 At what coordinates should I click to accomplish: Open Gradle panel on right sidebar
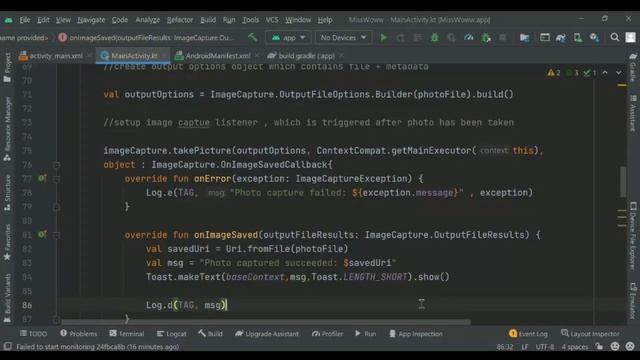(633, 67)
